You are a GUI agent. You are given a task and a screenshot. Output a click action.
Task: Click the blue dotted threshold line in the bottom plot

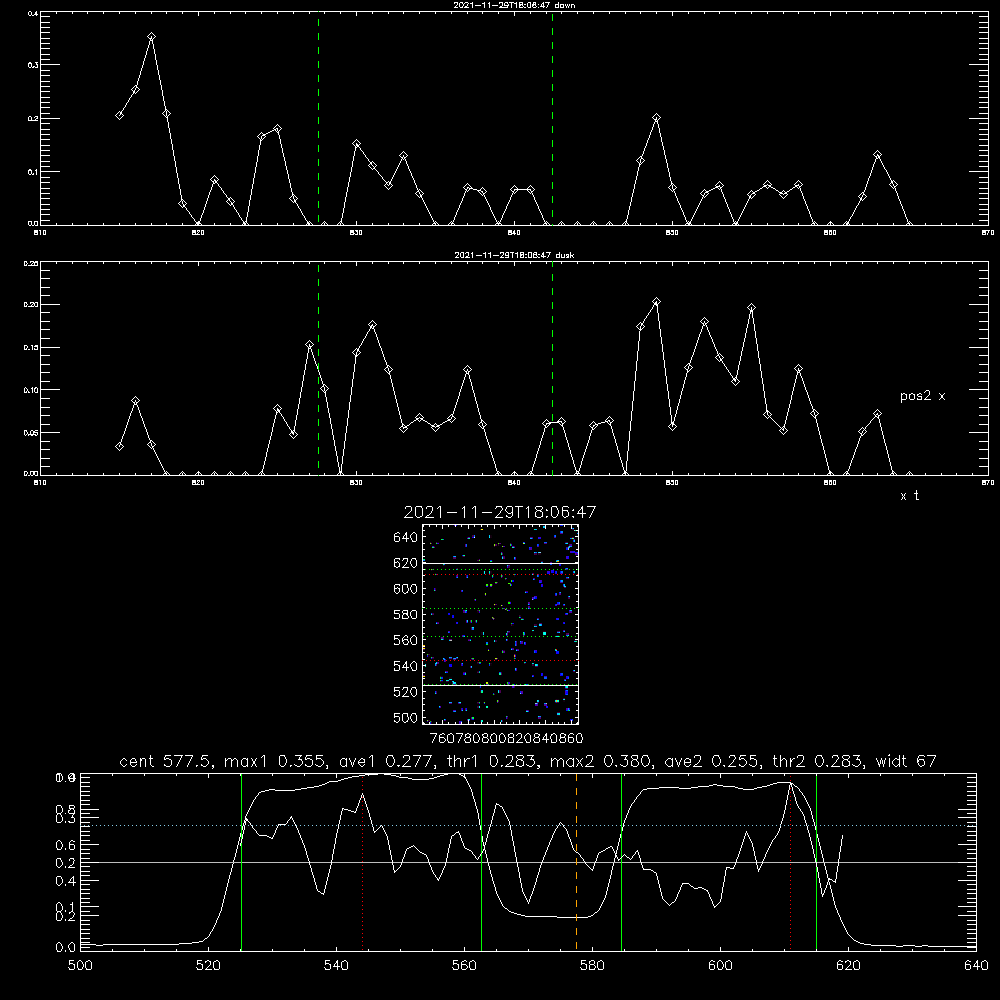tap(528, 825)
